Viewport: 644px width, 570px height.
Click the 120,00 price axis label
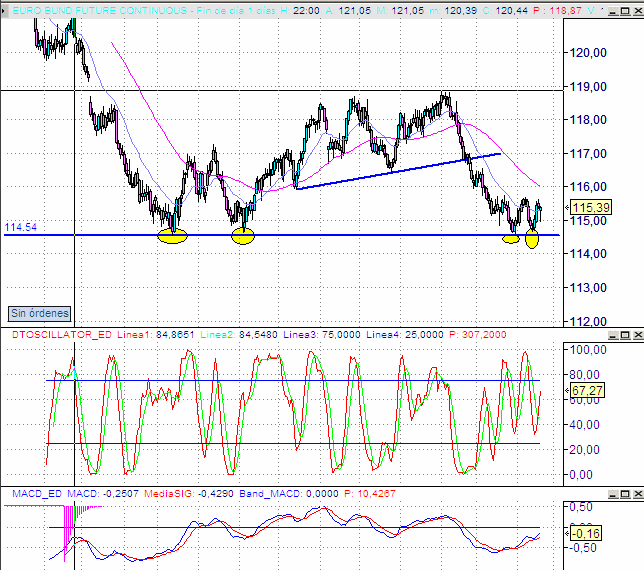tap(588, 53)
